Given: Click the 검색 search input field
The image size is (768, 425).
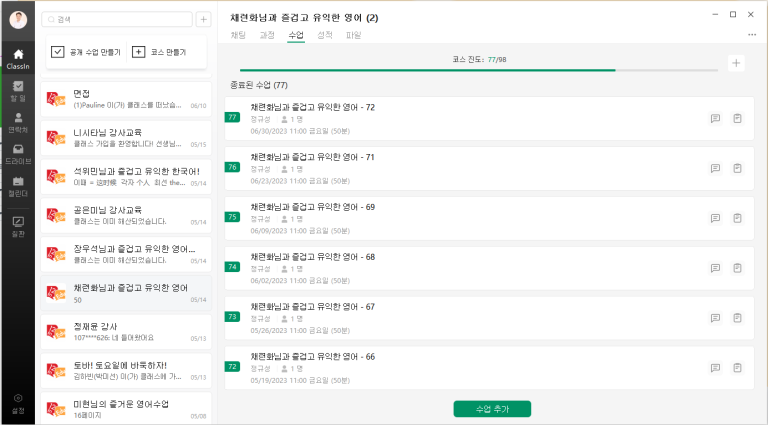Looking at the screenshot, I should point(120,19).
